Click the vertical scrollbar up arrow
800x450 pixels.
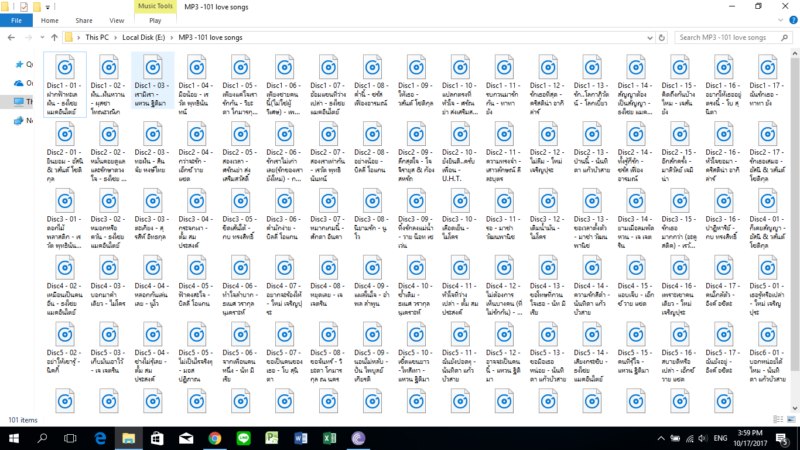[x=795, y=53]
